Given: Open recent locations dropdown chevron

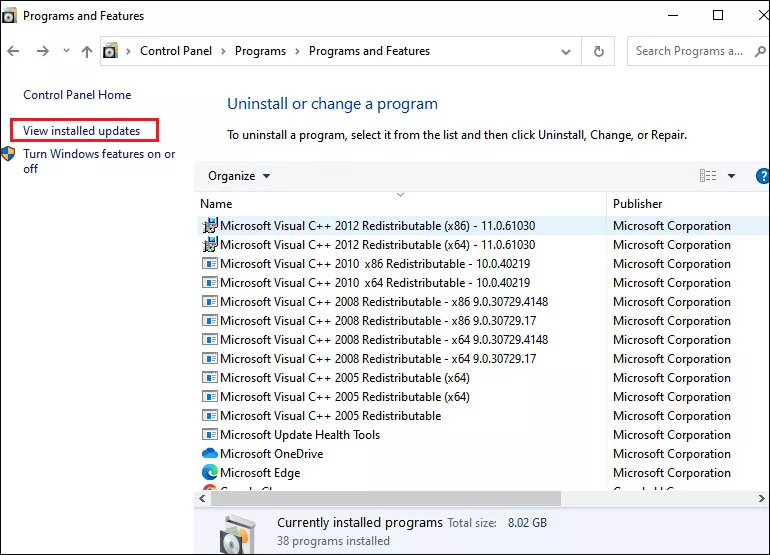Looking at the screenshot, I should pyautogui.click(x=66, y=51).
